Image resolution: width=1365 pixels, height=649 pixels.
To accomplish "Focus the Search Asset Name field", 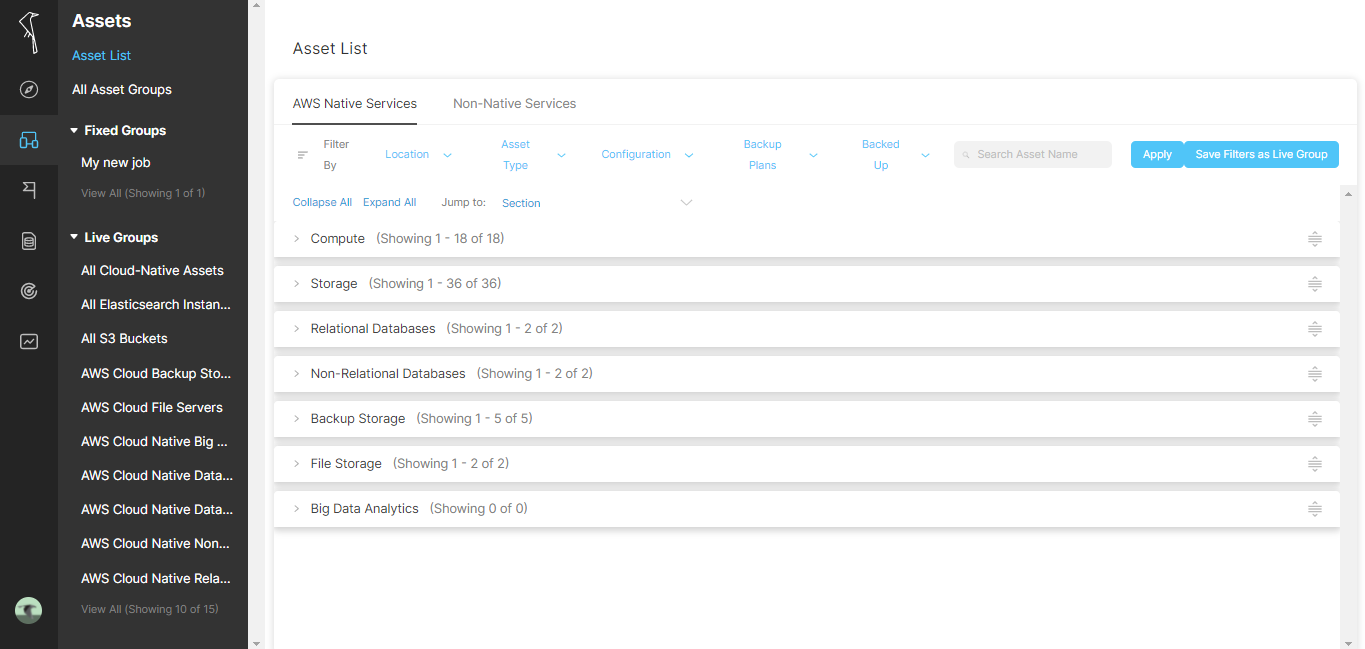I will click(x=1033, y=155).
